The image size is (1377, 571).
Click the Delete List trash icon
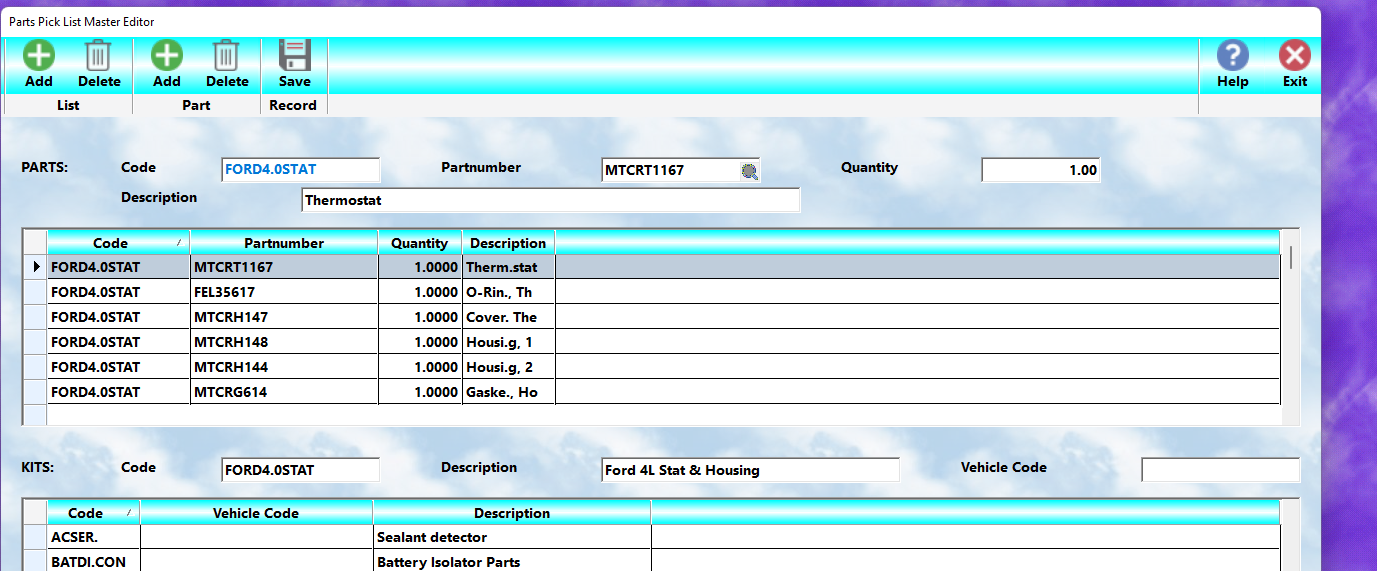(x=99, y=55)
